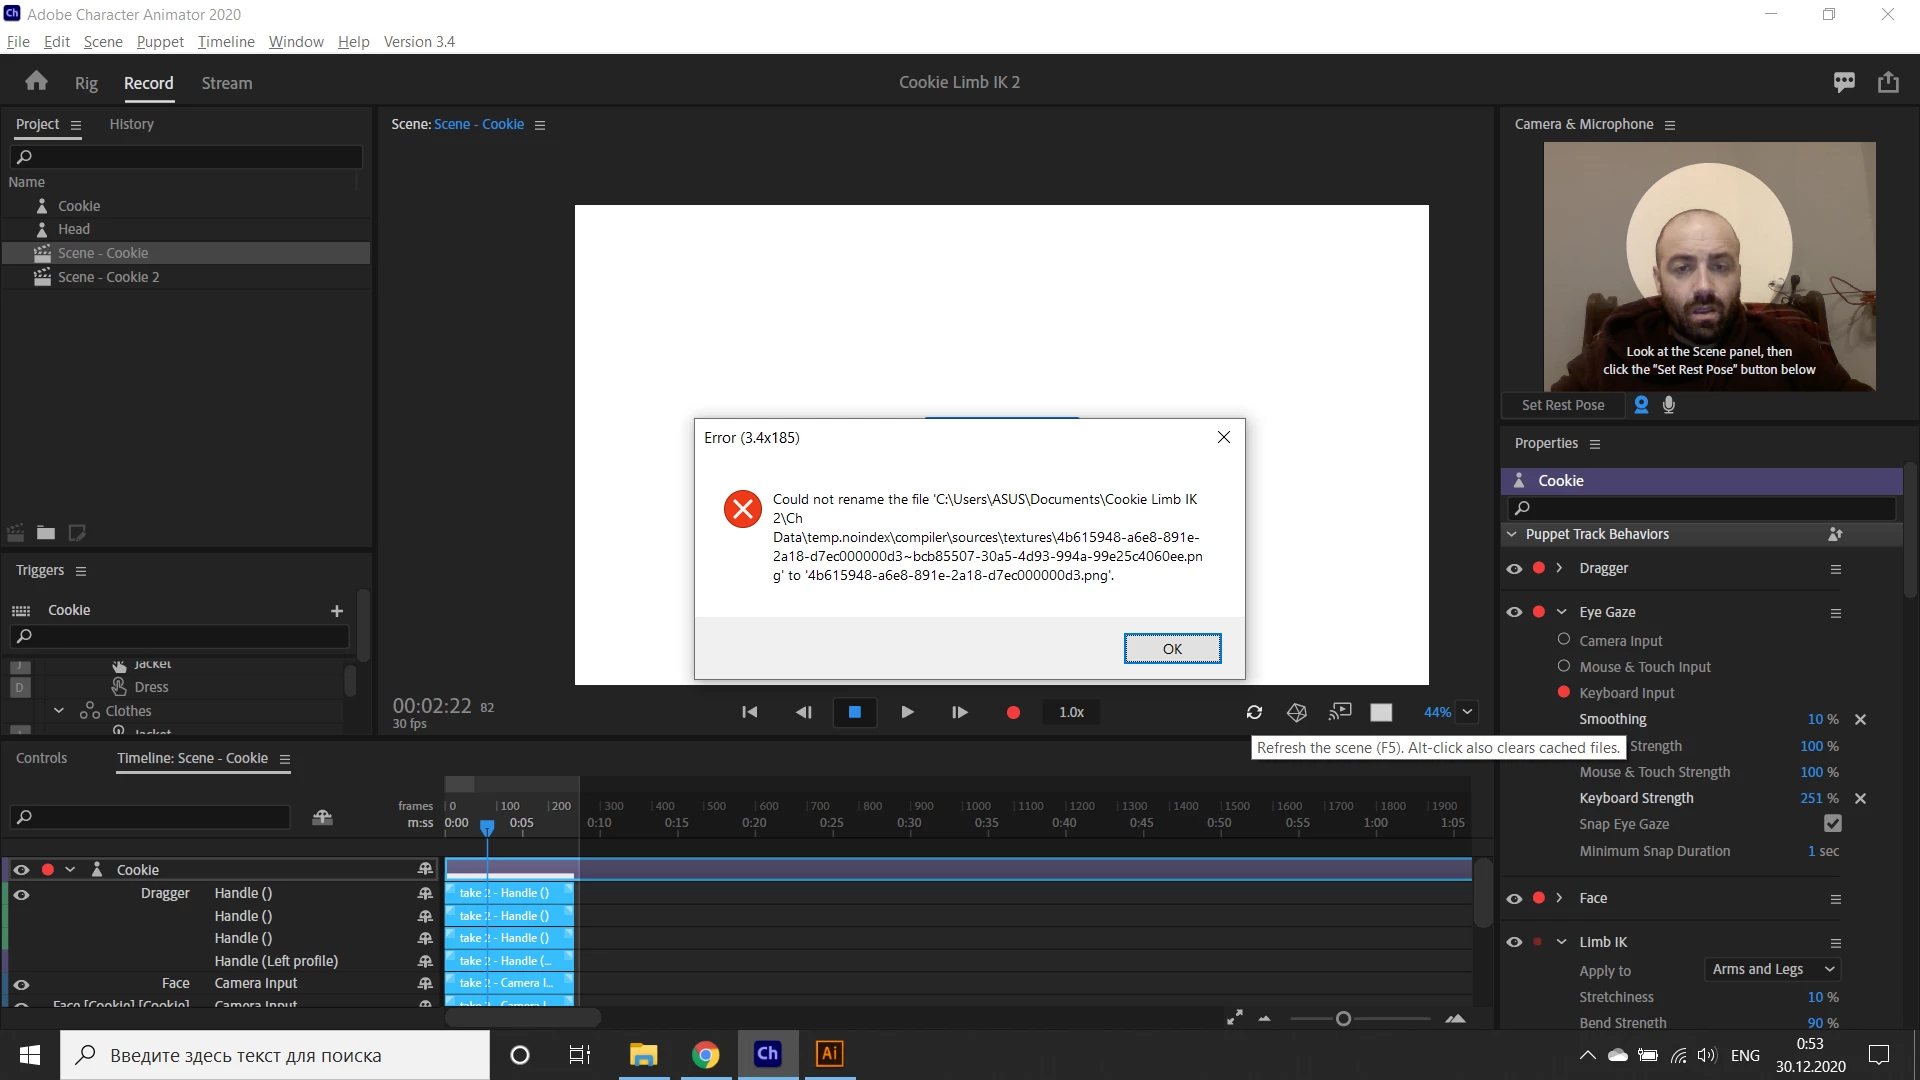1920x1080 pixels.
Task: Toggle the Snap Eye Gaze checkbox
Action: (x=1832, y=824)
